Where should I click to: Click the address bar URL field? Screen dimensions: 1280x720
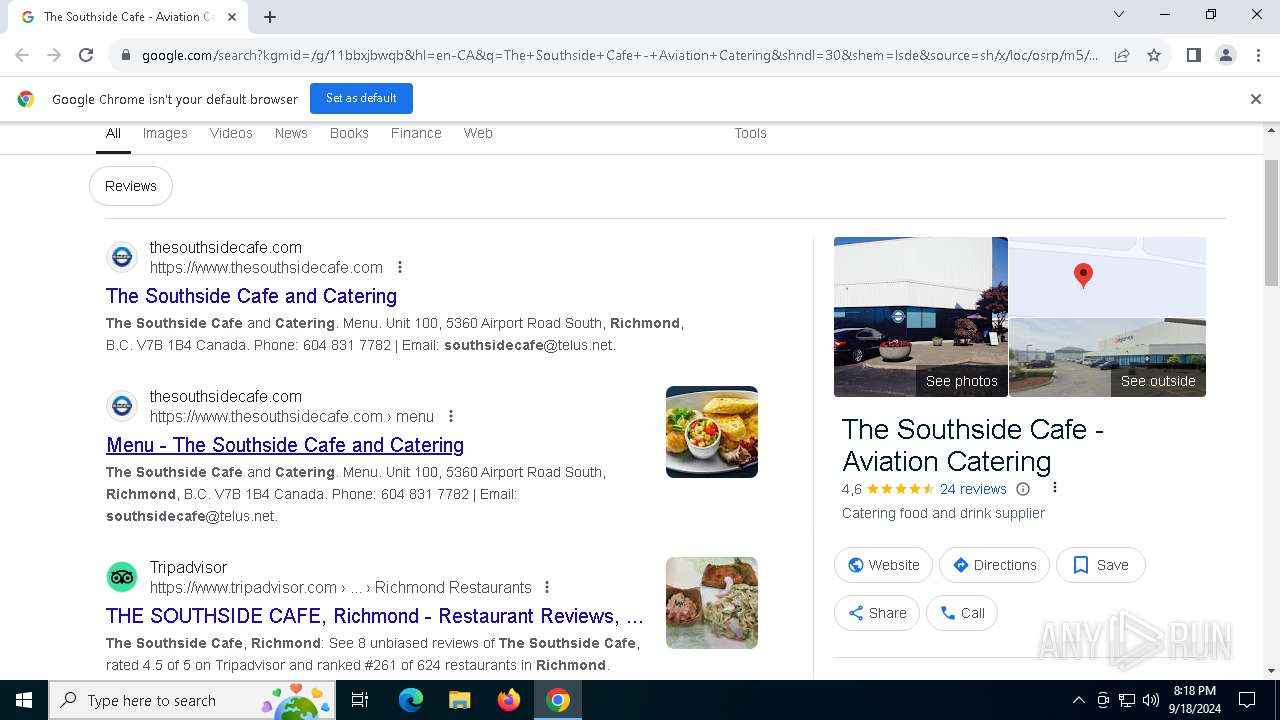[x=620, y=56]
